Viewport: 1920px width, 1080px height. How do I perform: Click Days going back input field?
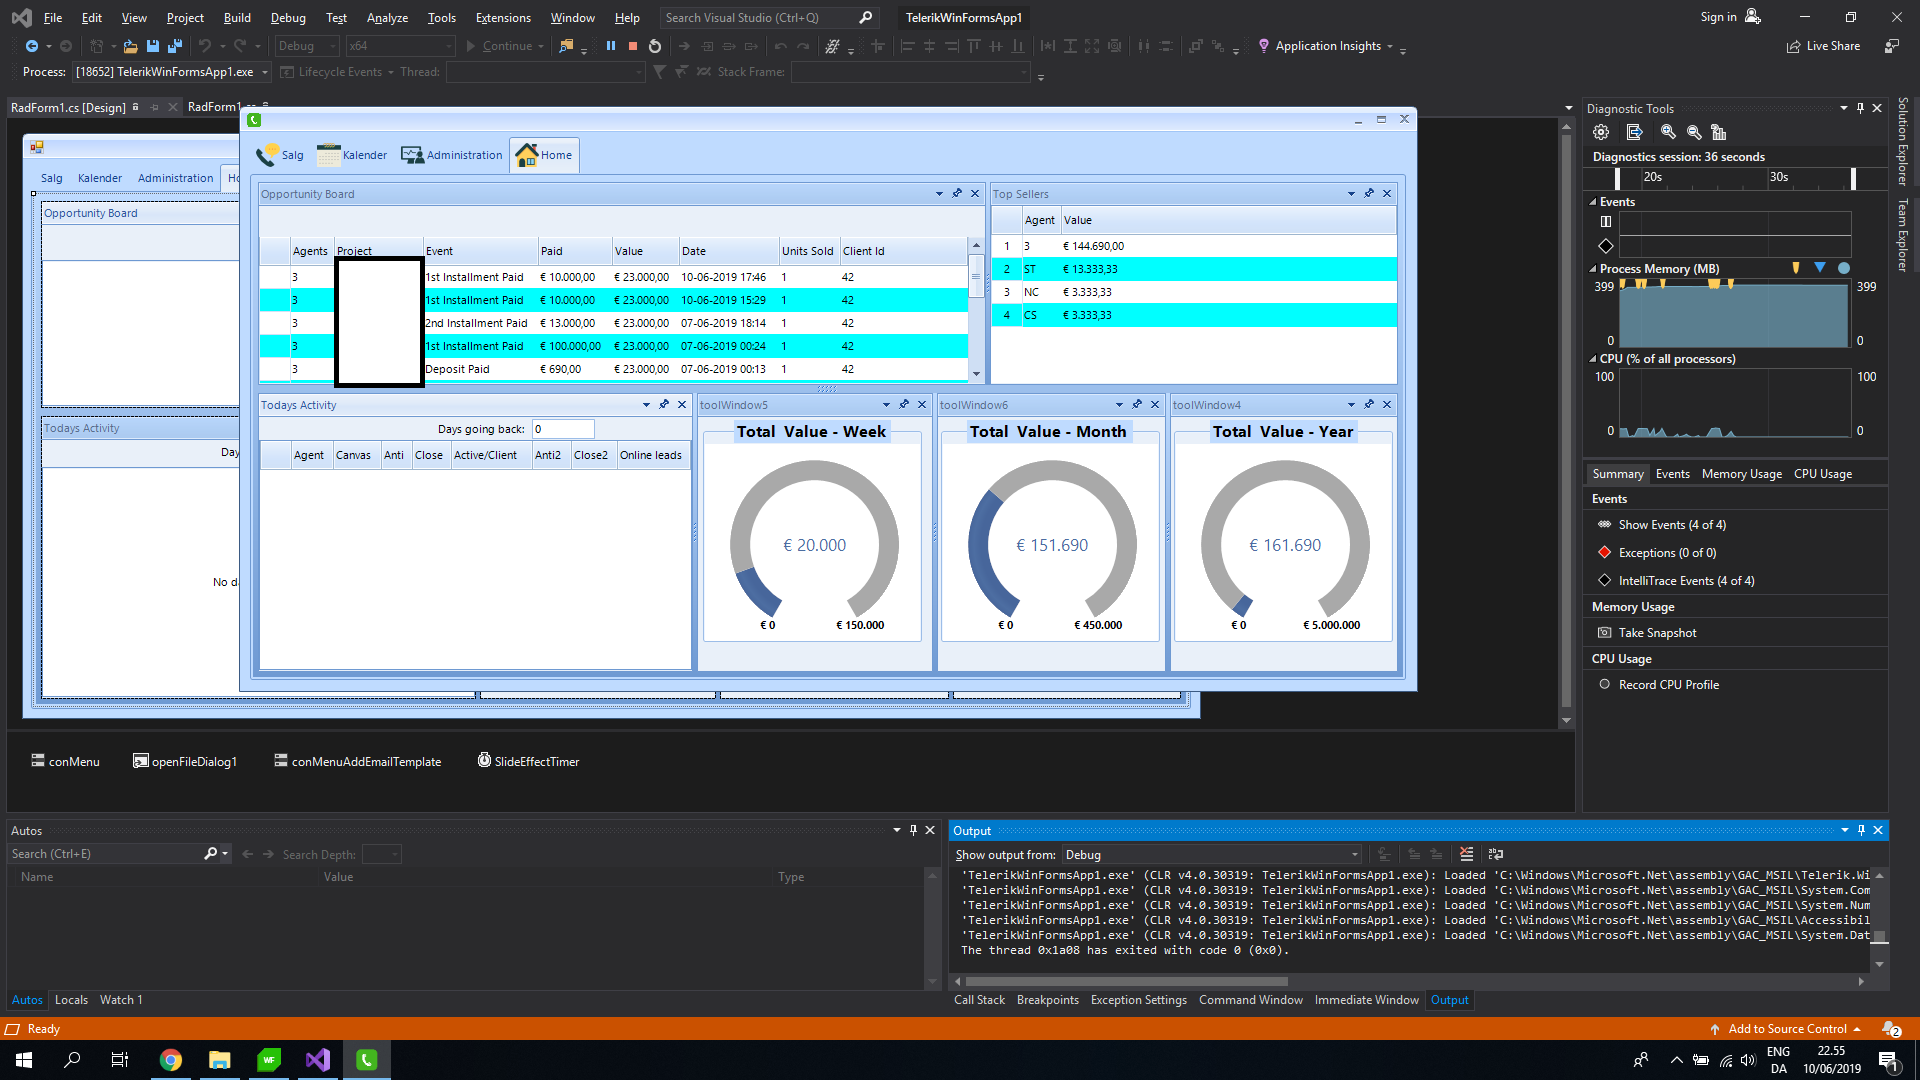[563, 429]
